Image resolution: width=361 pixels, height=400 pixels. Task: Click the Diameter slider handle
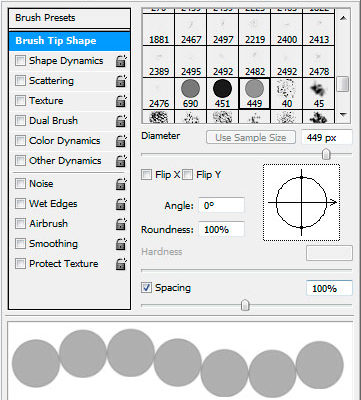tap(326, 154)
